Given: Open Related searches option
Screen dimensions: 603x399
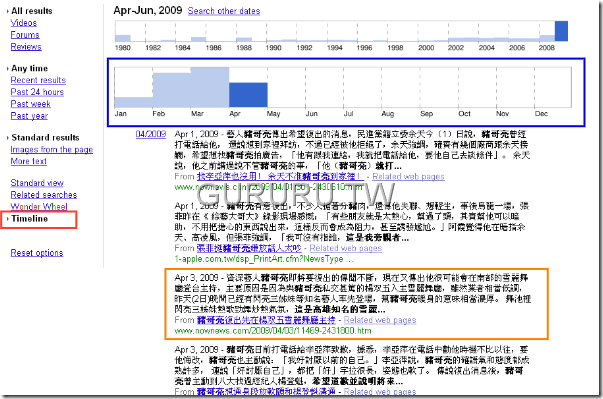Looking at the screenshot, I should click(x=43, y=195).
